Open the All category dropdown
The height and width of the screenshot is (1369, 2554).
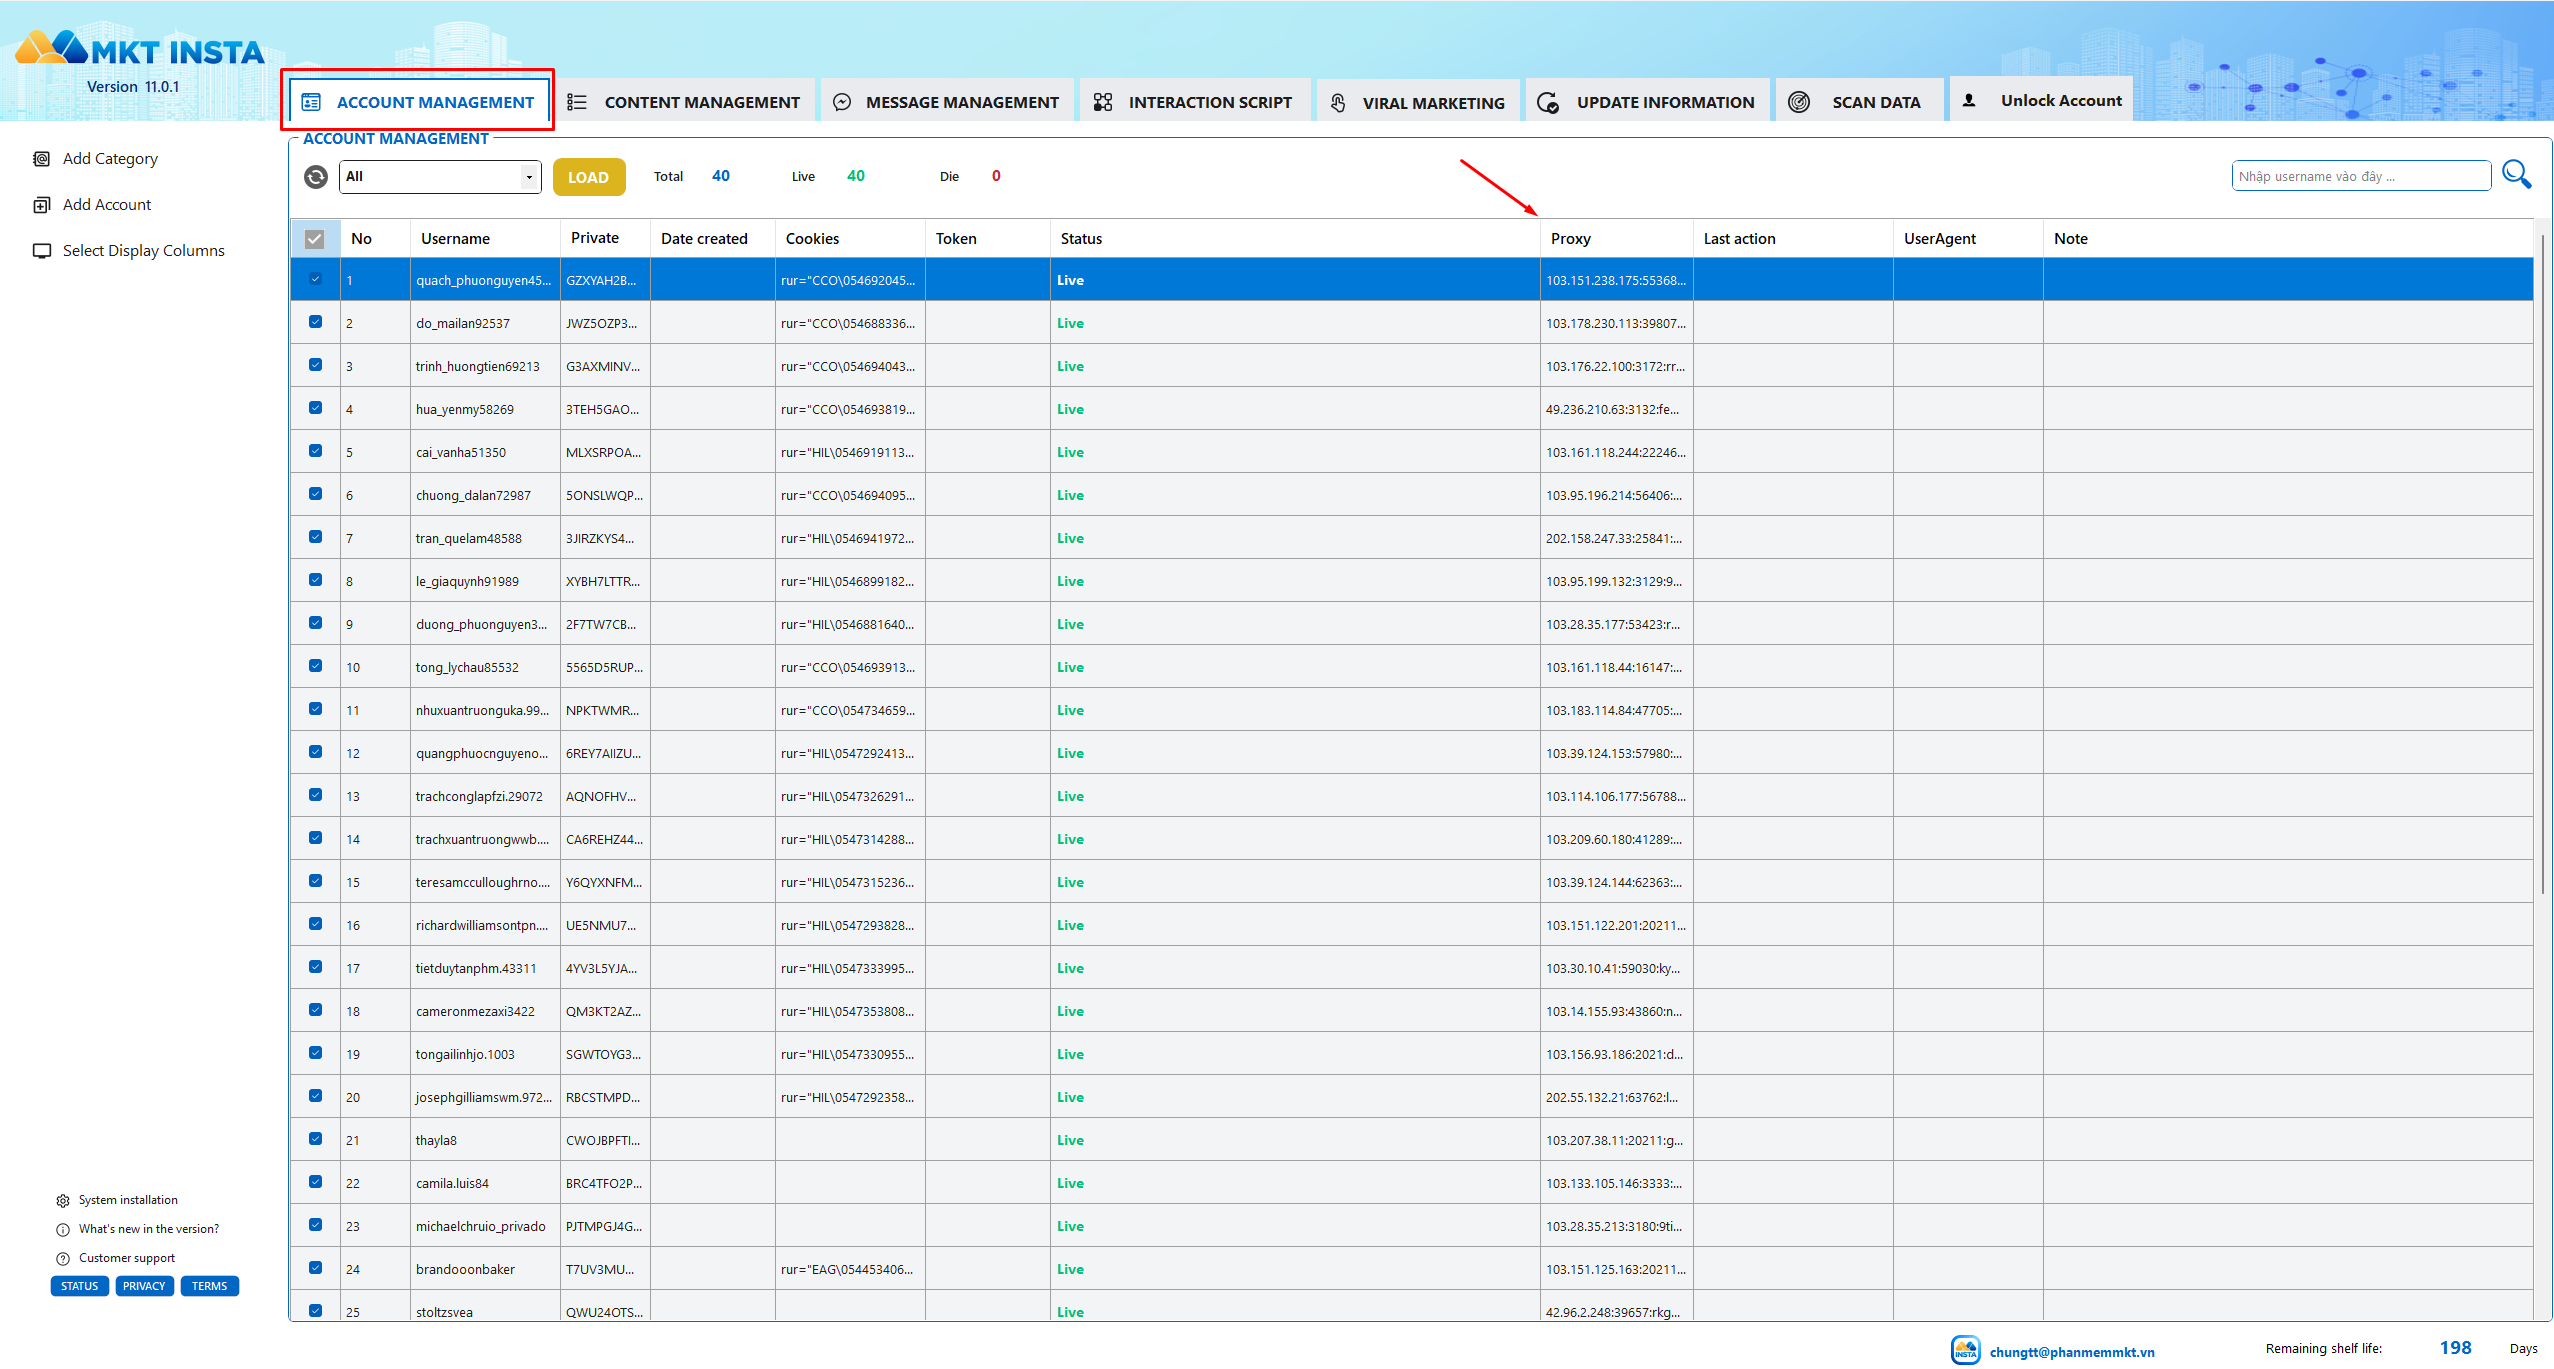coord(440,177)
